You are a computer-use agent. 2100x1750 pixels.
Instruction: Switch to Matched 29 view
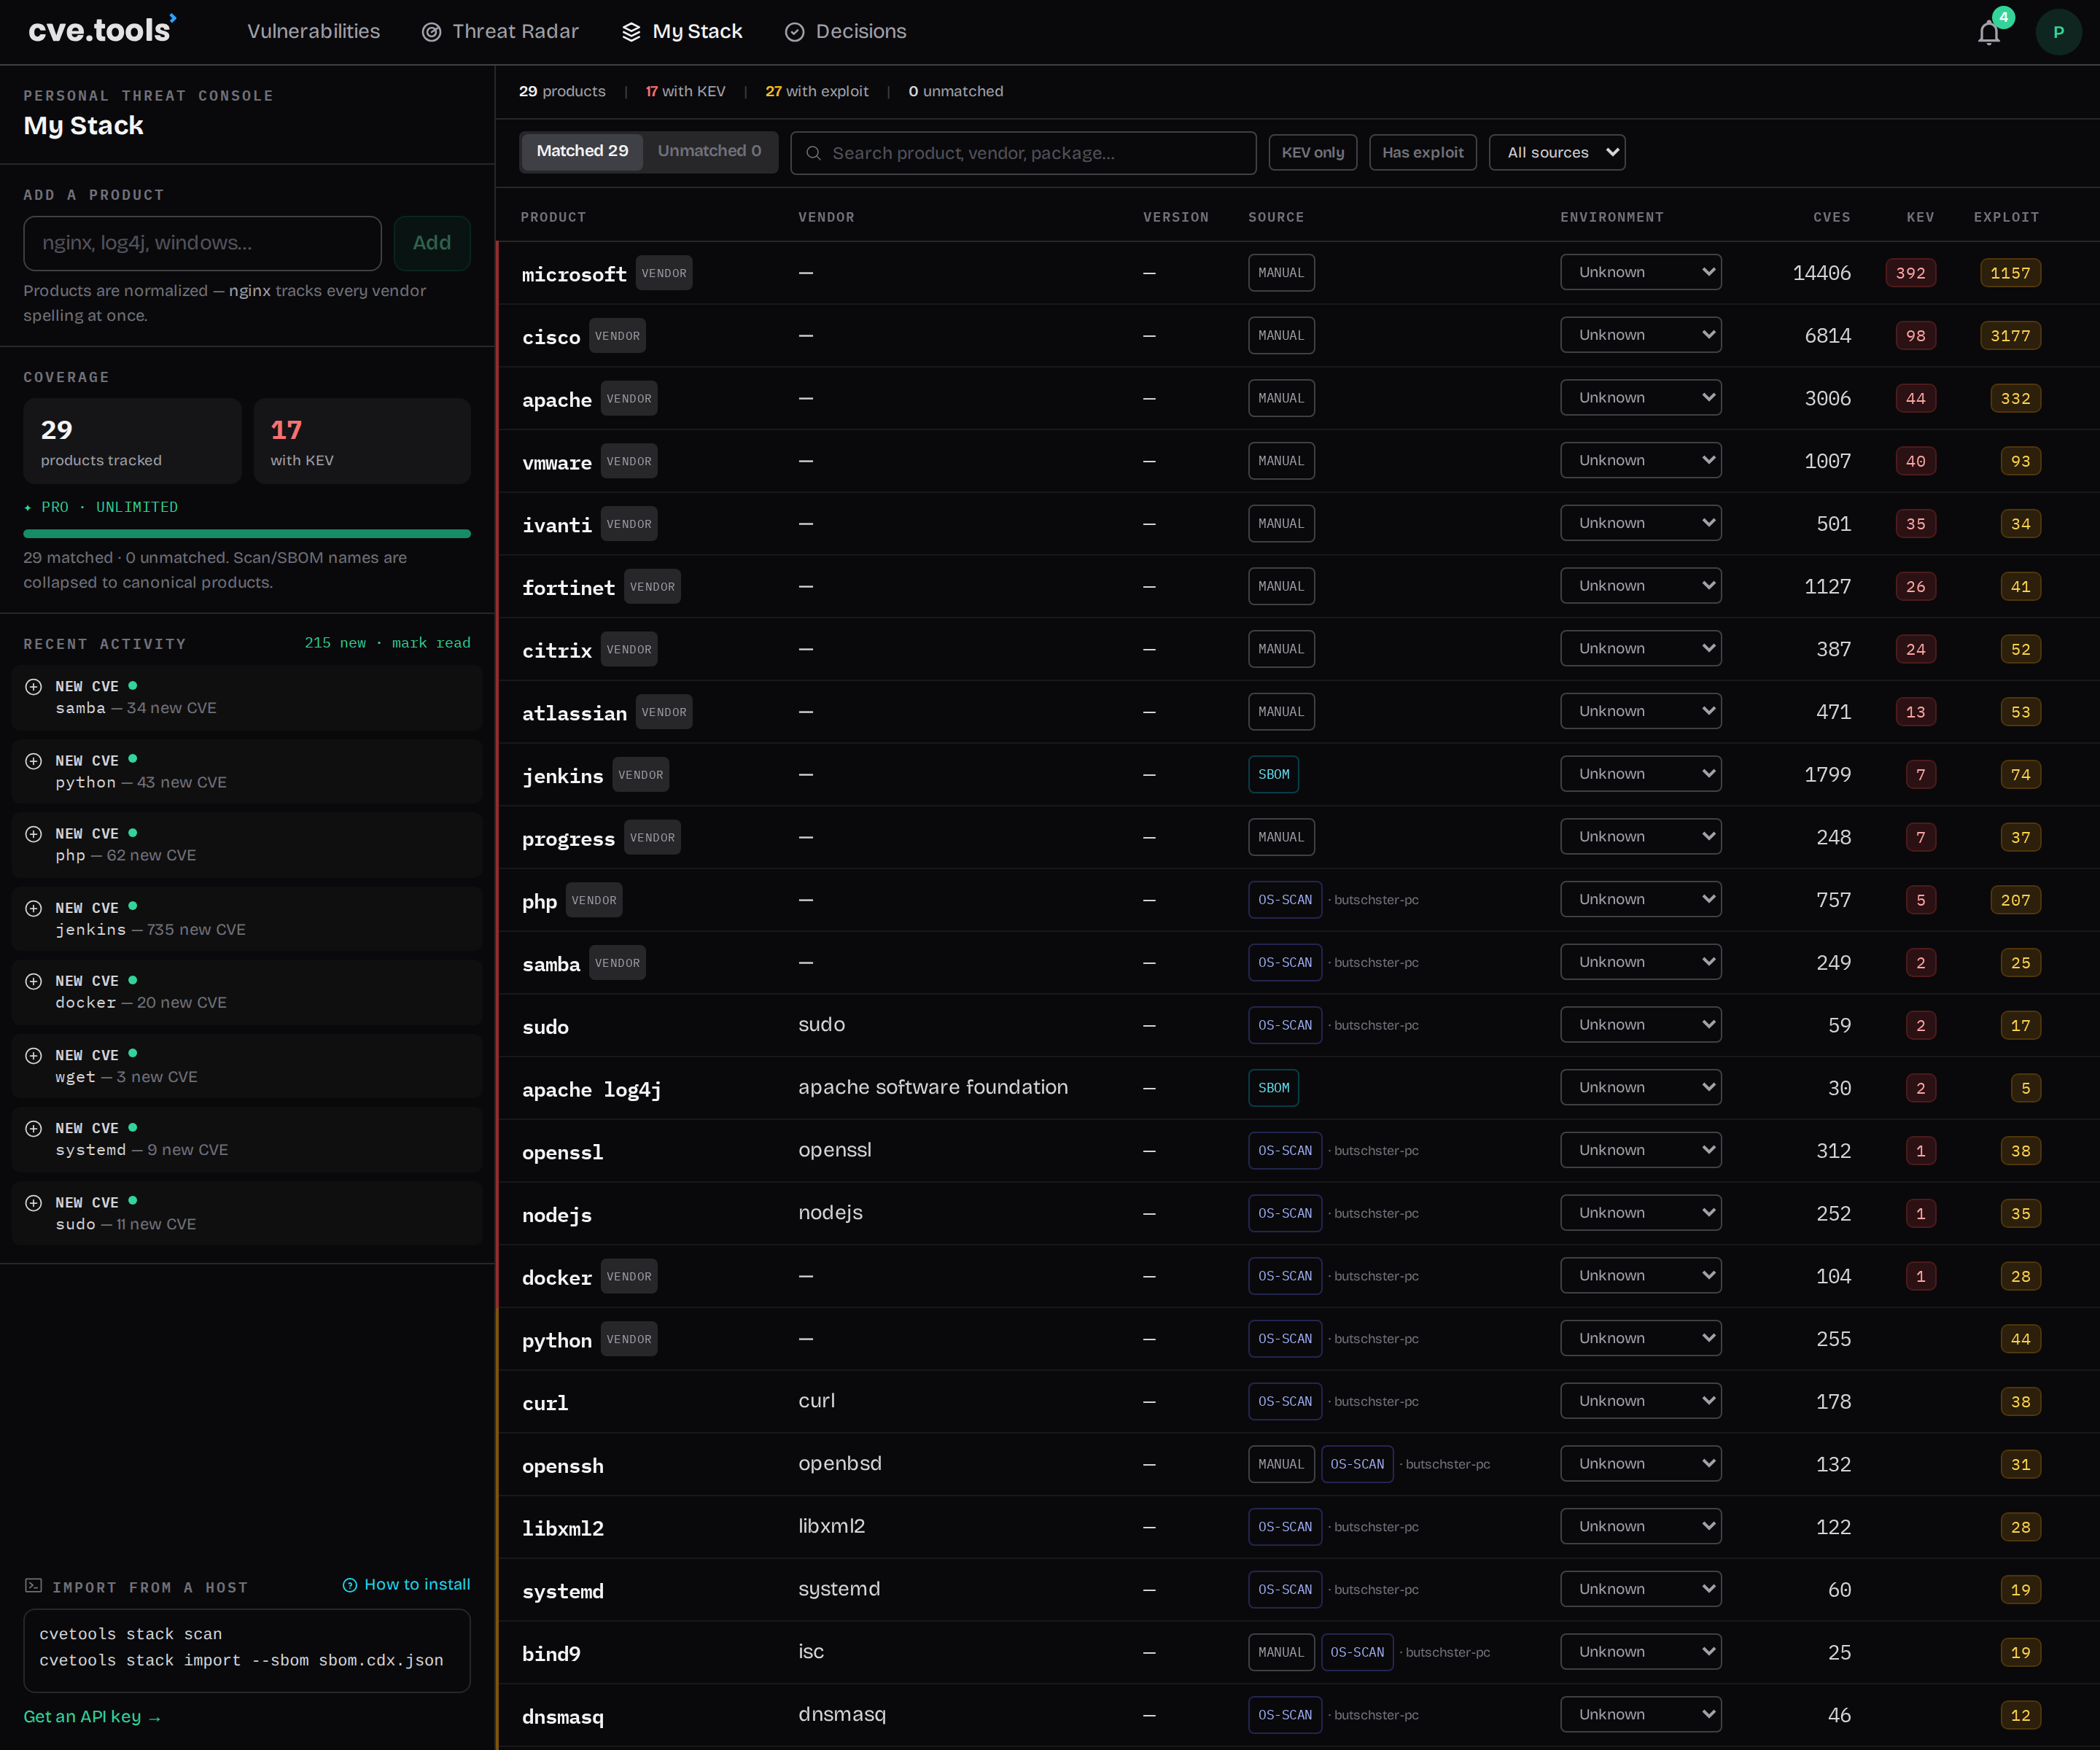(582, 151)
